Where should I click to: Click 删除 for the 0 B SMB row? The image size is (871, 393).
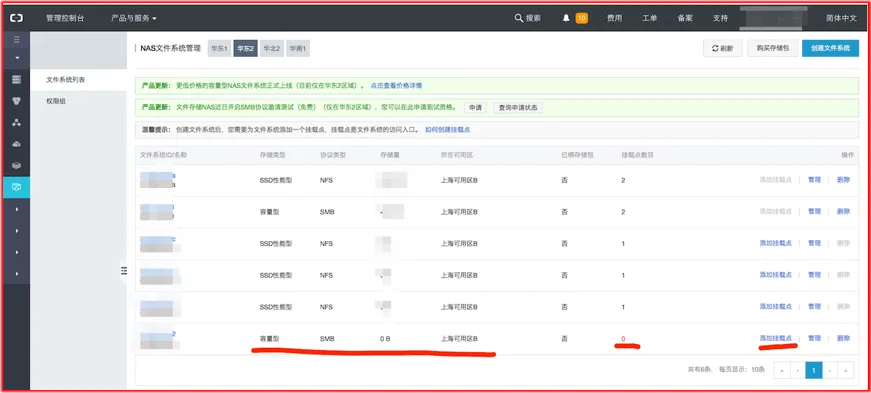point(843,338)
